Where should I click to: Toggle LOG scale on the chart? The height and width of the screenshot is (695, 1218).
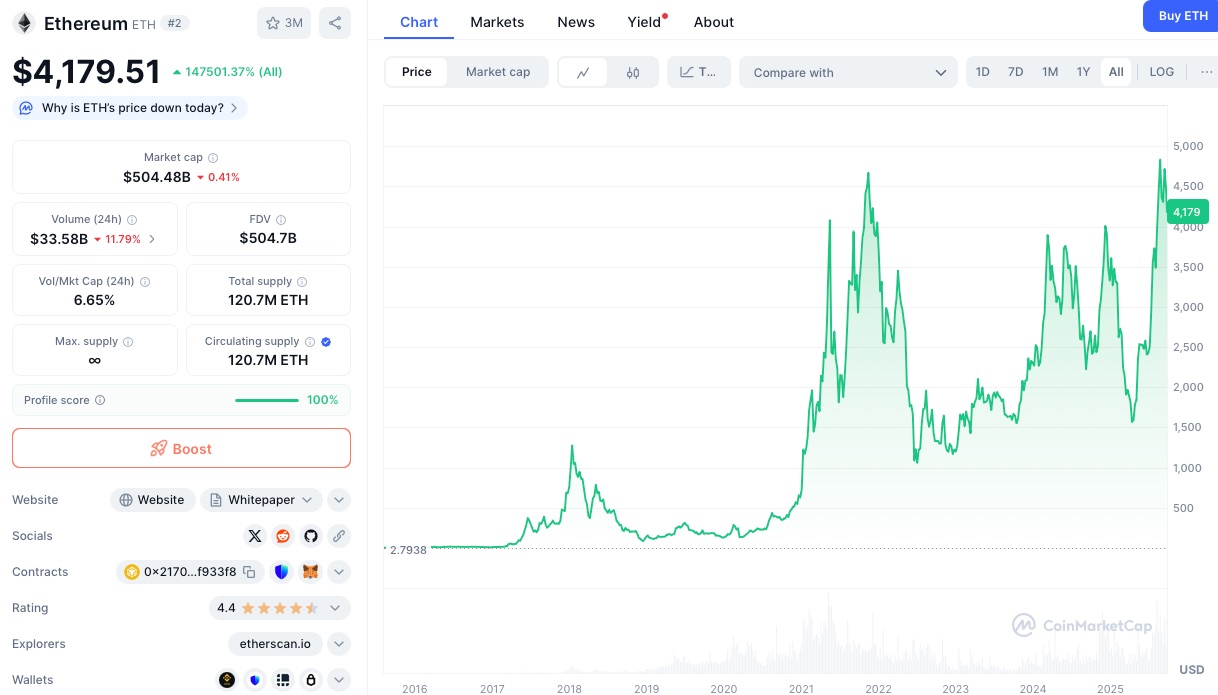pos(1162,72)
